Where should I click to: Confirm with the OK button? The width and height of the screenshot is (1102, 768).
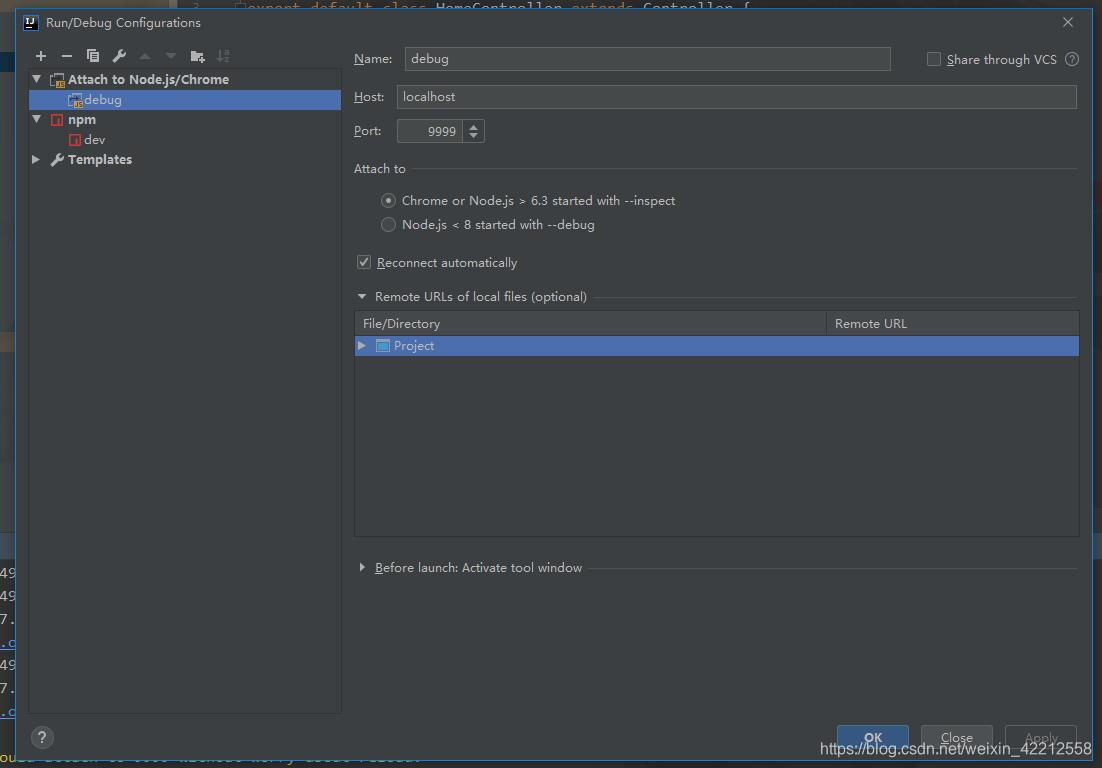[873, 738]
